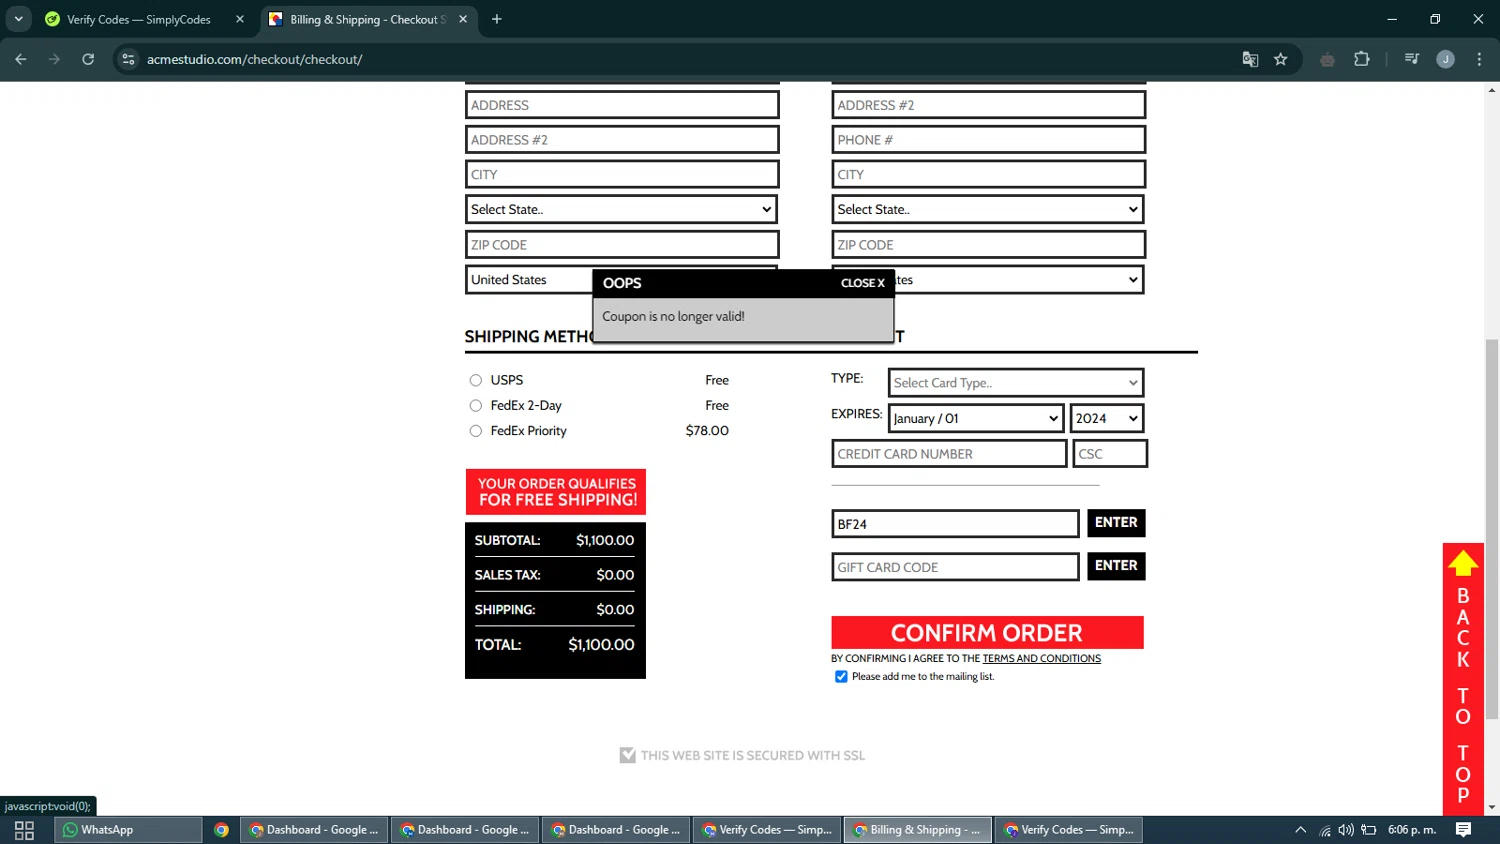Open the tab search chevron
The height and width of the screenshot is (844, 1500).
click(18, 19)
